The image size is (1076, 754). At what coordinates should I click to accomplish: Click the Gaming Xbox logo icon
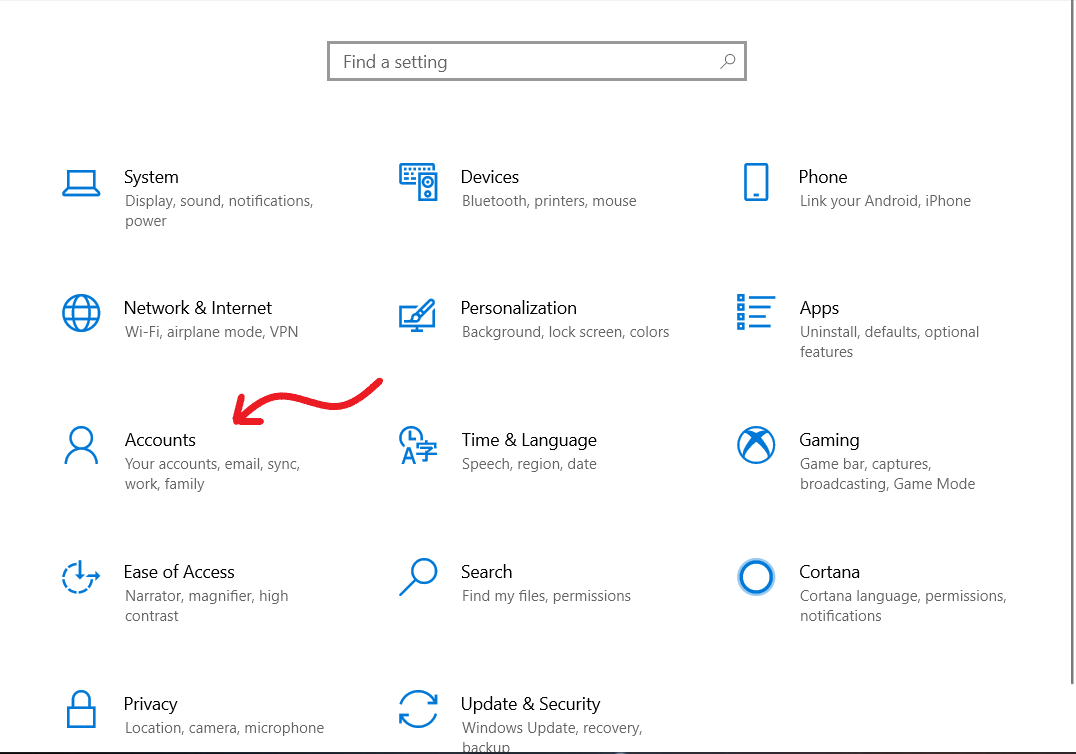click(756, 445)
